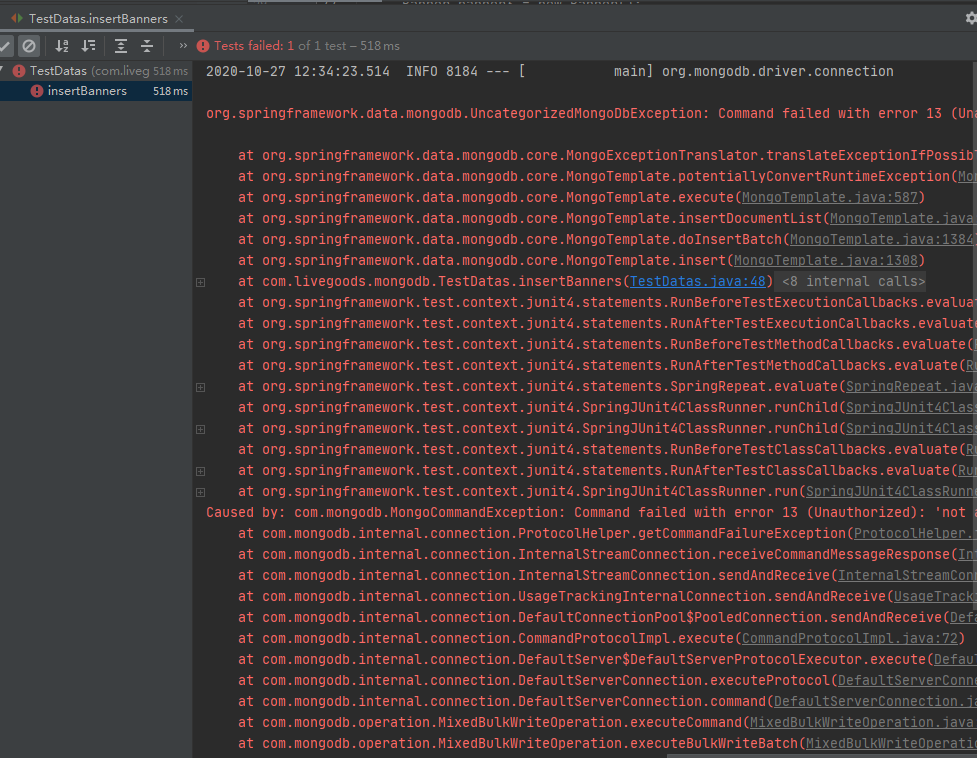Switch to the TestDatas.insertBanners run tab
The height and width of the screenshot is (758, 977).
97,19
